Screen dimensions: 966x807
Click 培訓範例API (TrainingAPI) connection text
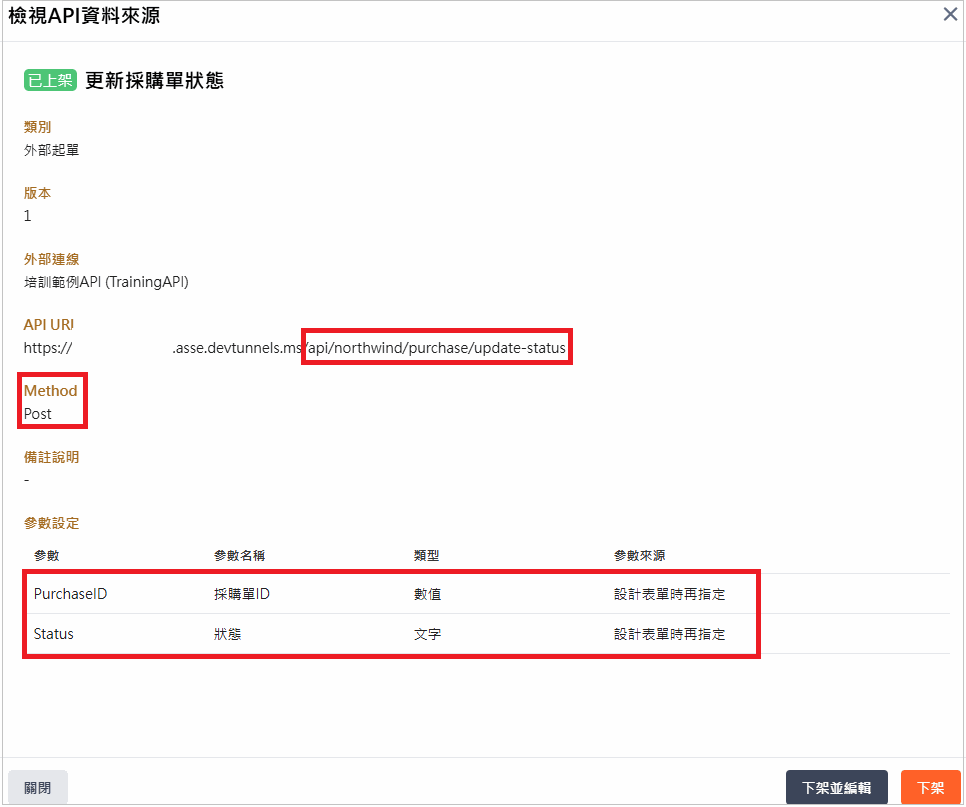[106, 282]
